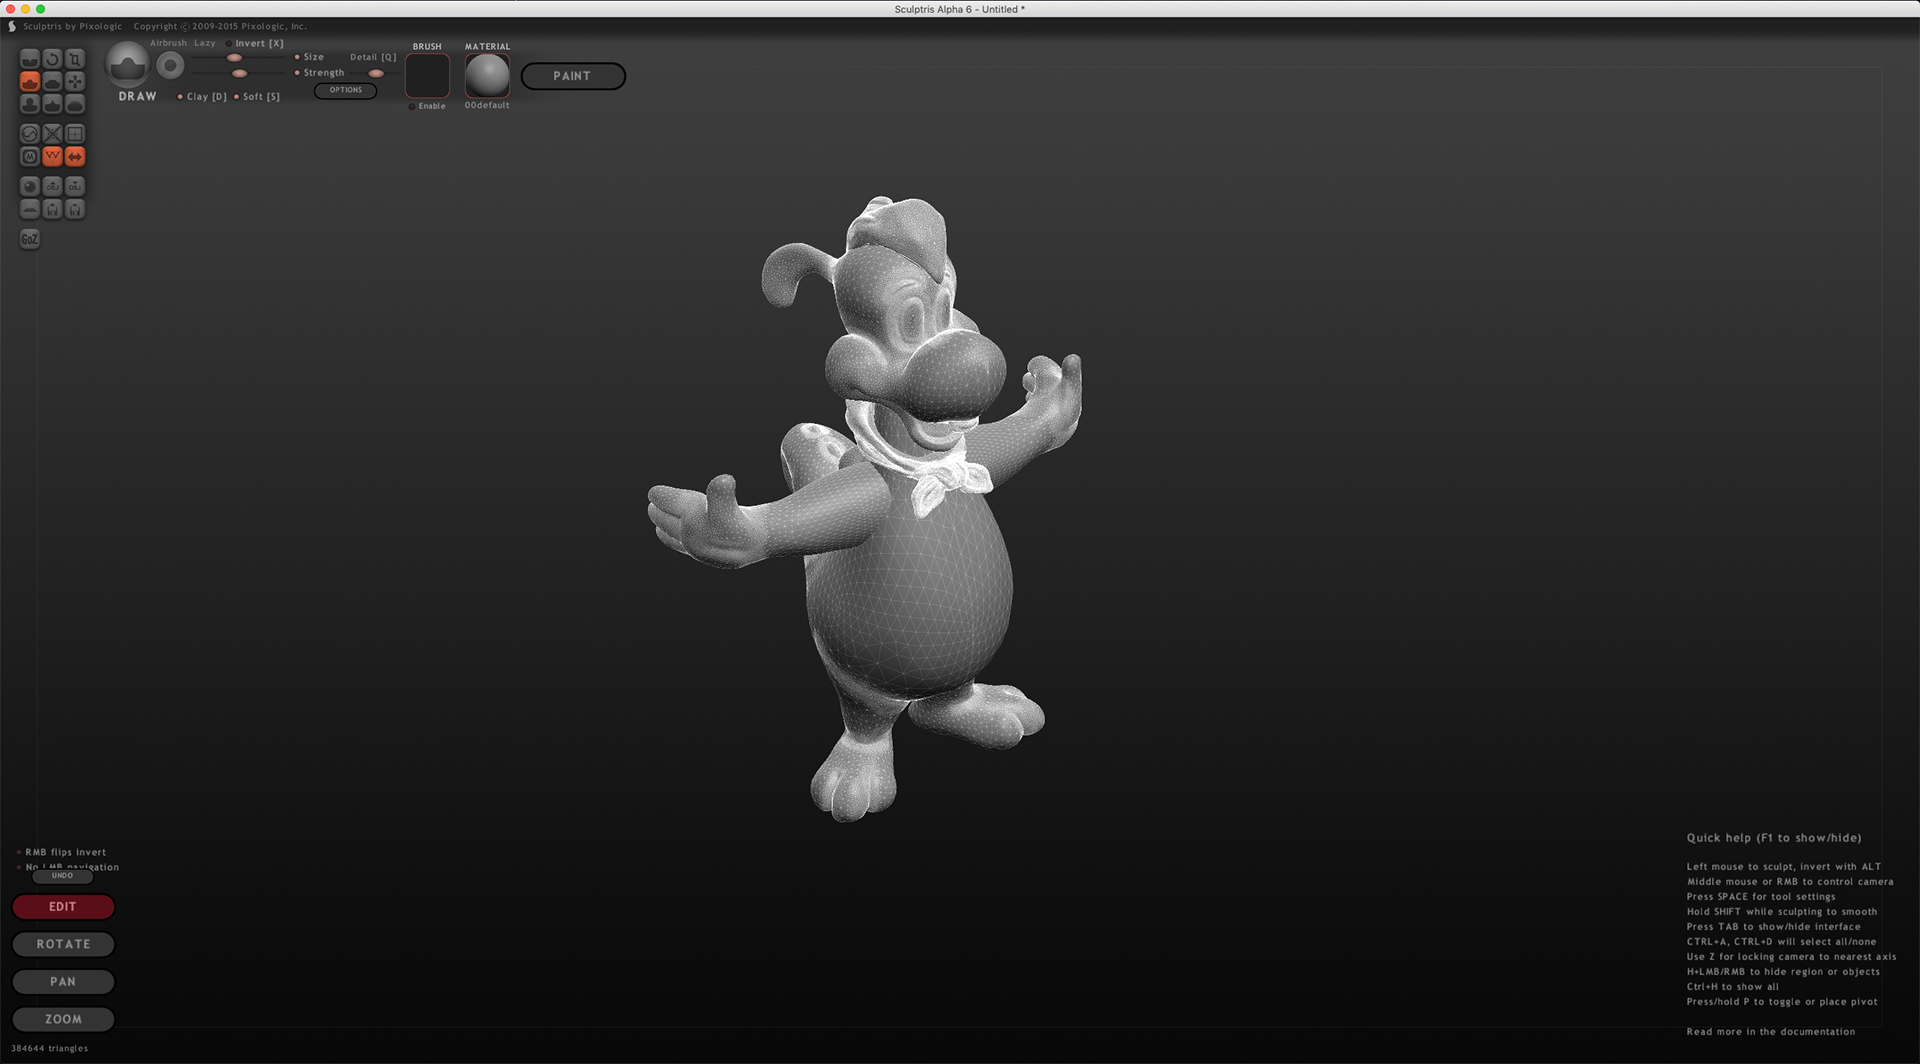Viewport: 1920px width, 1064px height.
Task: Switch to PAINT mode
Action: tap(573, 76)
